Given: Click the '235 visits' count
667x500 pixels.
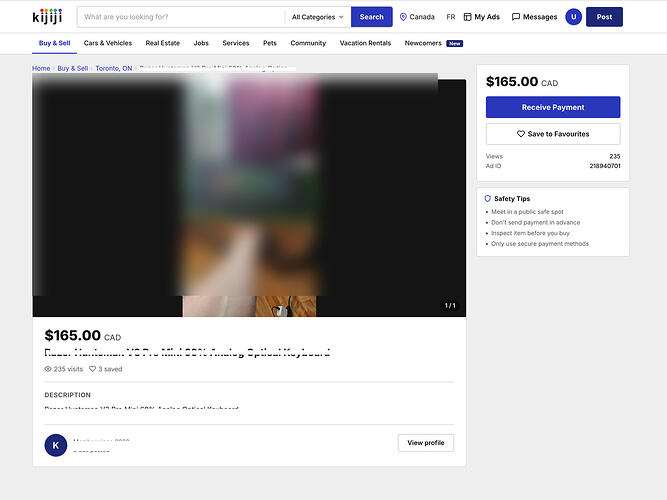Looking at the screenshot, I should pyautogui.click(x=64, y=369).
